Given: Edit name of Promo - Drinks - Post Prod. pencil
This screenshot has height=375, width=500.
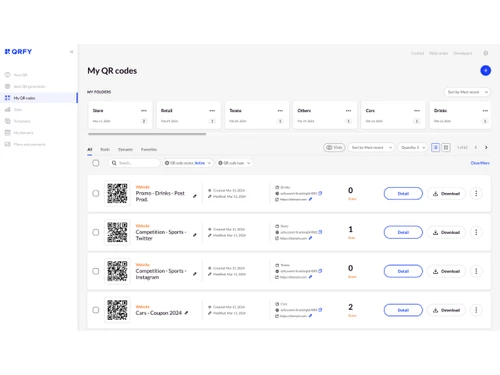Looking at the screenshot, I should (195, 196).
